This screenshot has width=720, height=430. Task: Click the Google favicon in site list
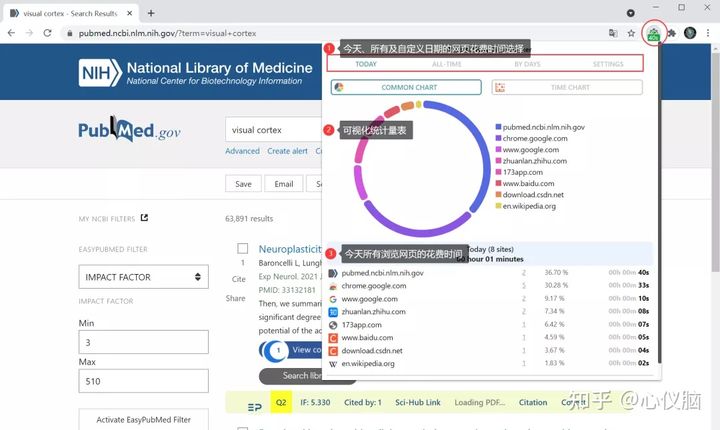(x=333, y=299)
